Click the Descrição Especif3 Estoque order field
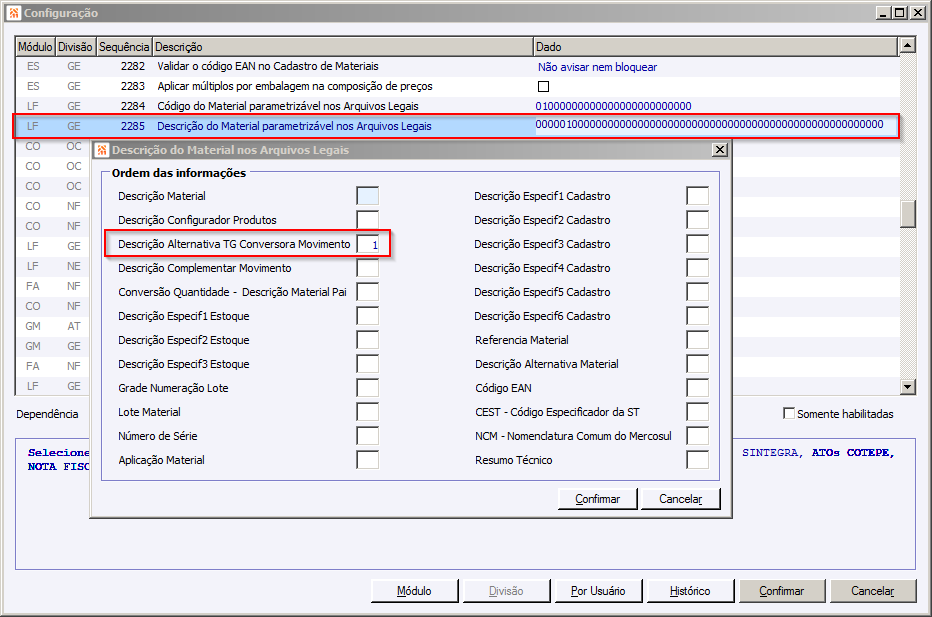 [367, 364]
